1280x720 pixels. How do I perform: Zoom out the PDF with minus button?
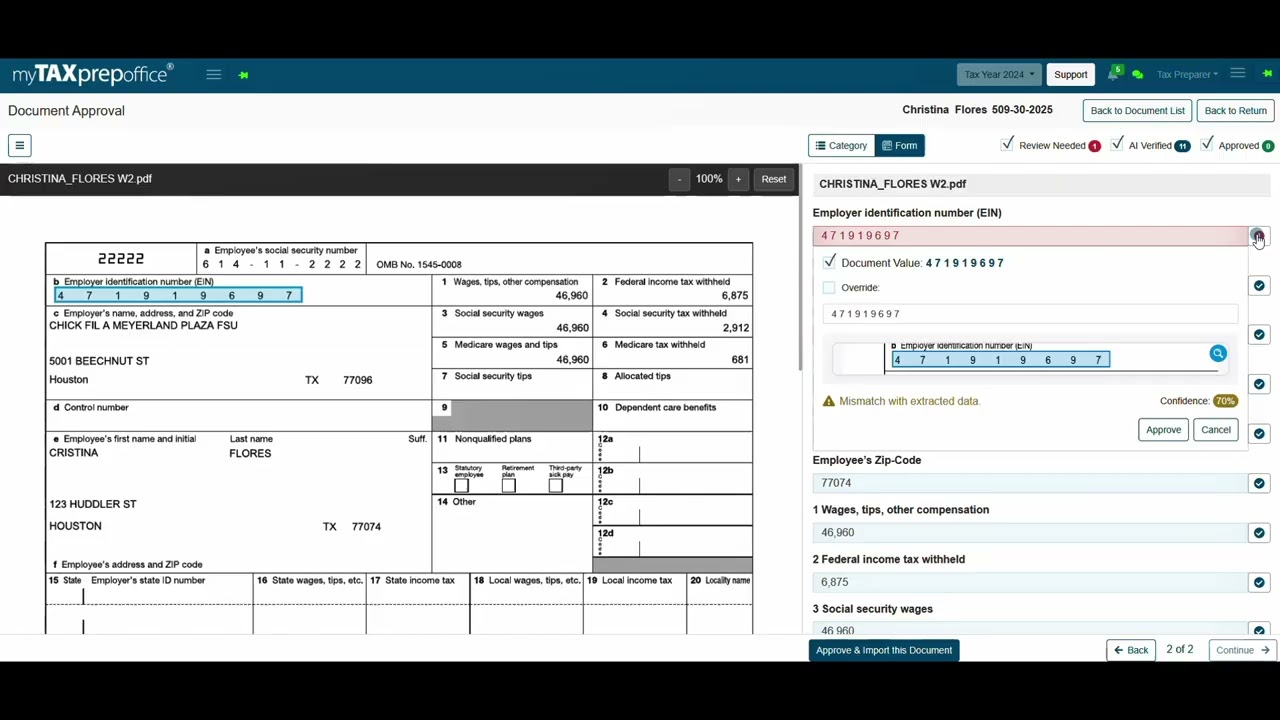click(x=679, y=179)
